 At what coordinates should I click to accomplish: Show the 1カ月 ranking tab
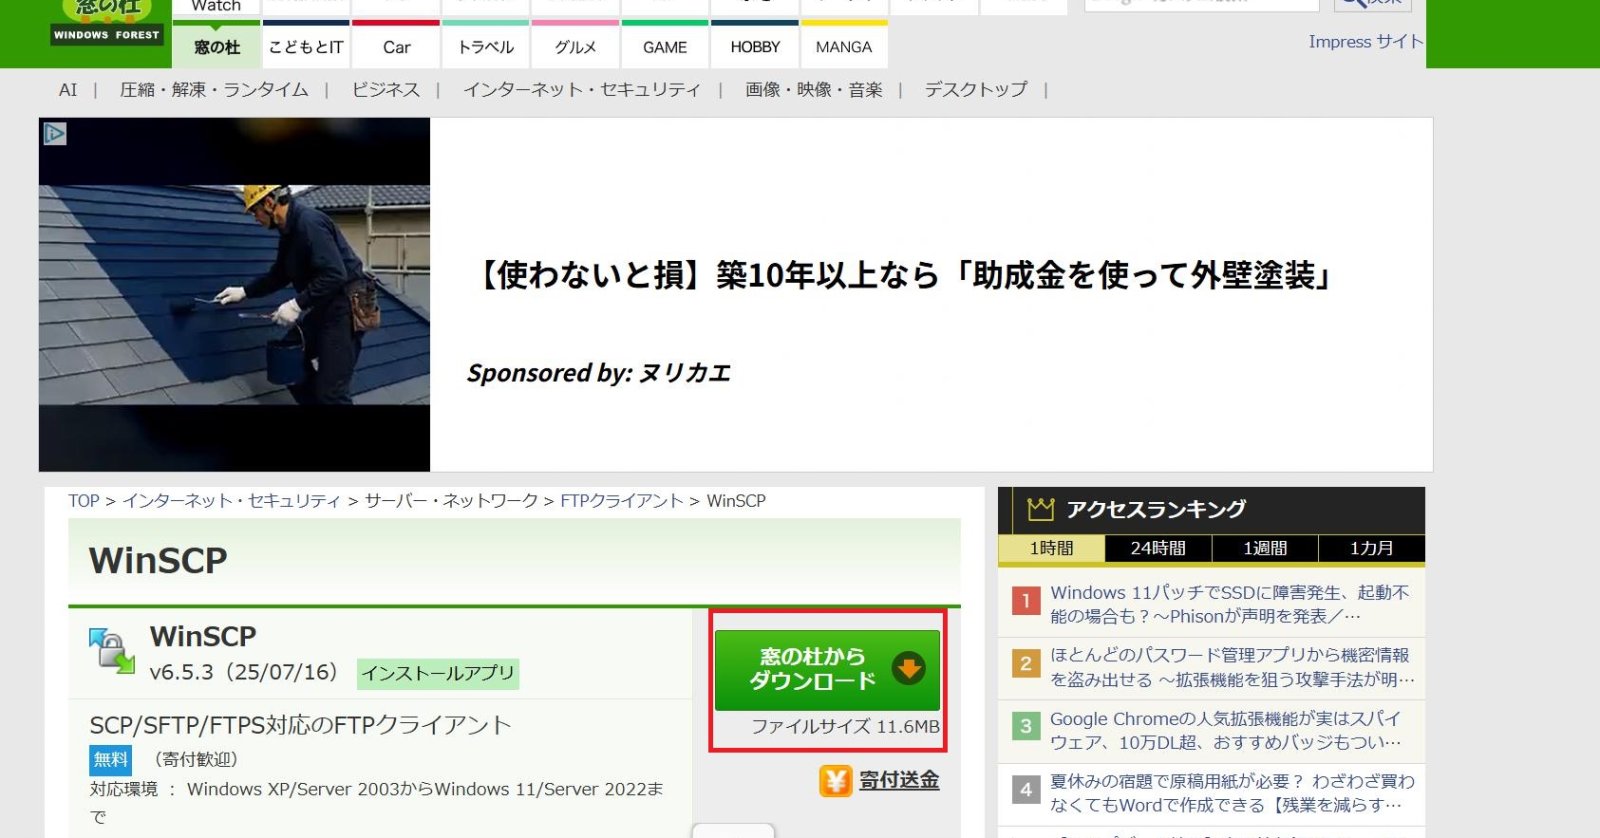tap(1372, 549)
